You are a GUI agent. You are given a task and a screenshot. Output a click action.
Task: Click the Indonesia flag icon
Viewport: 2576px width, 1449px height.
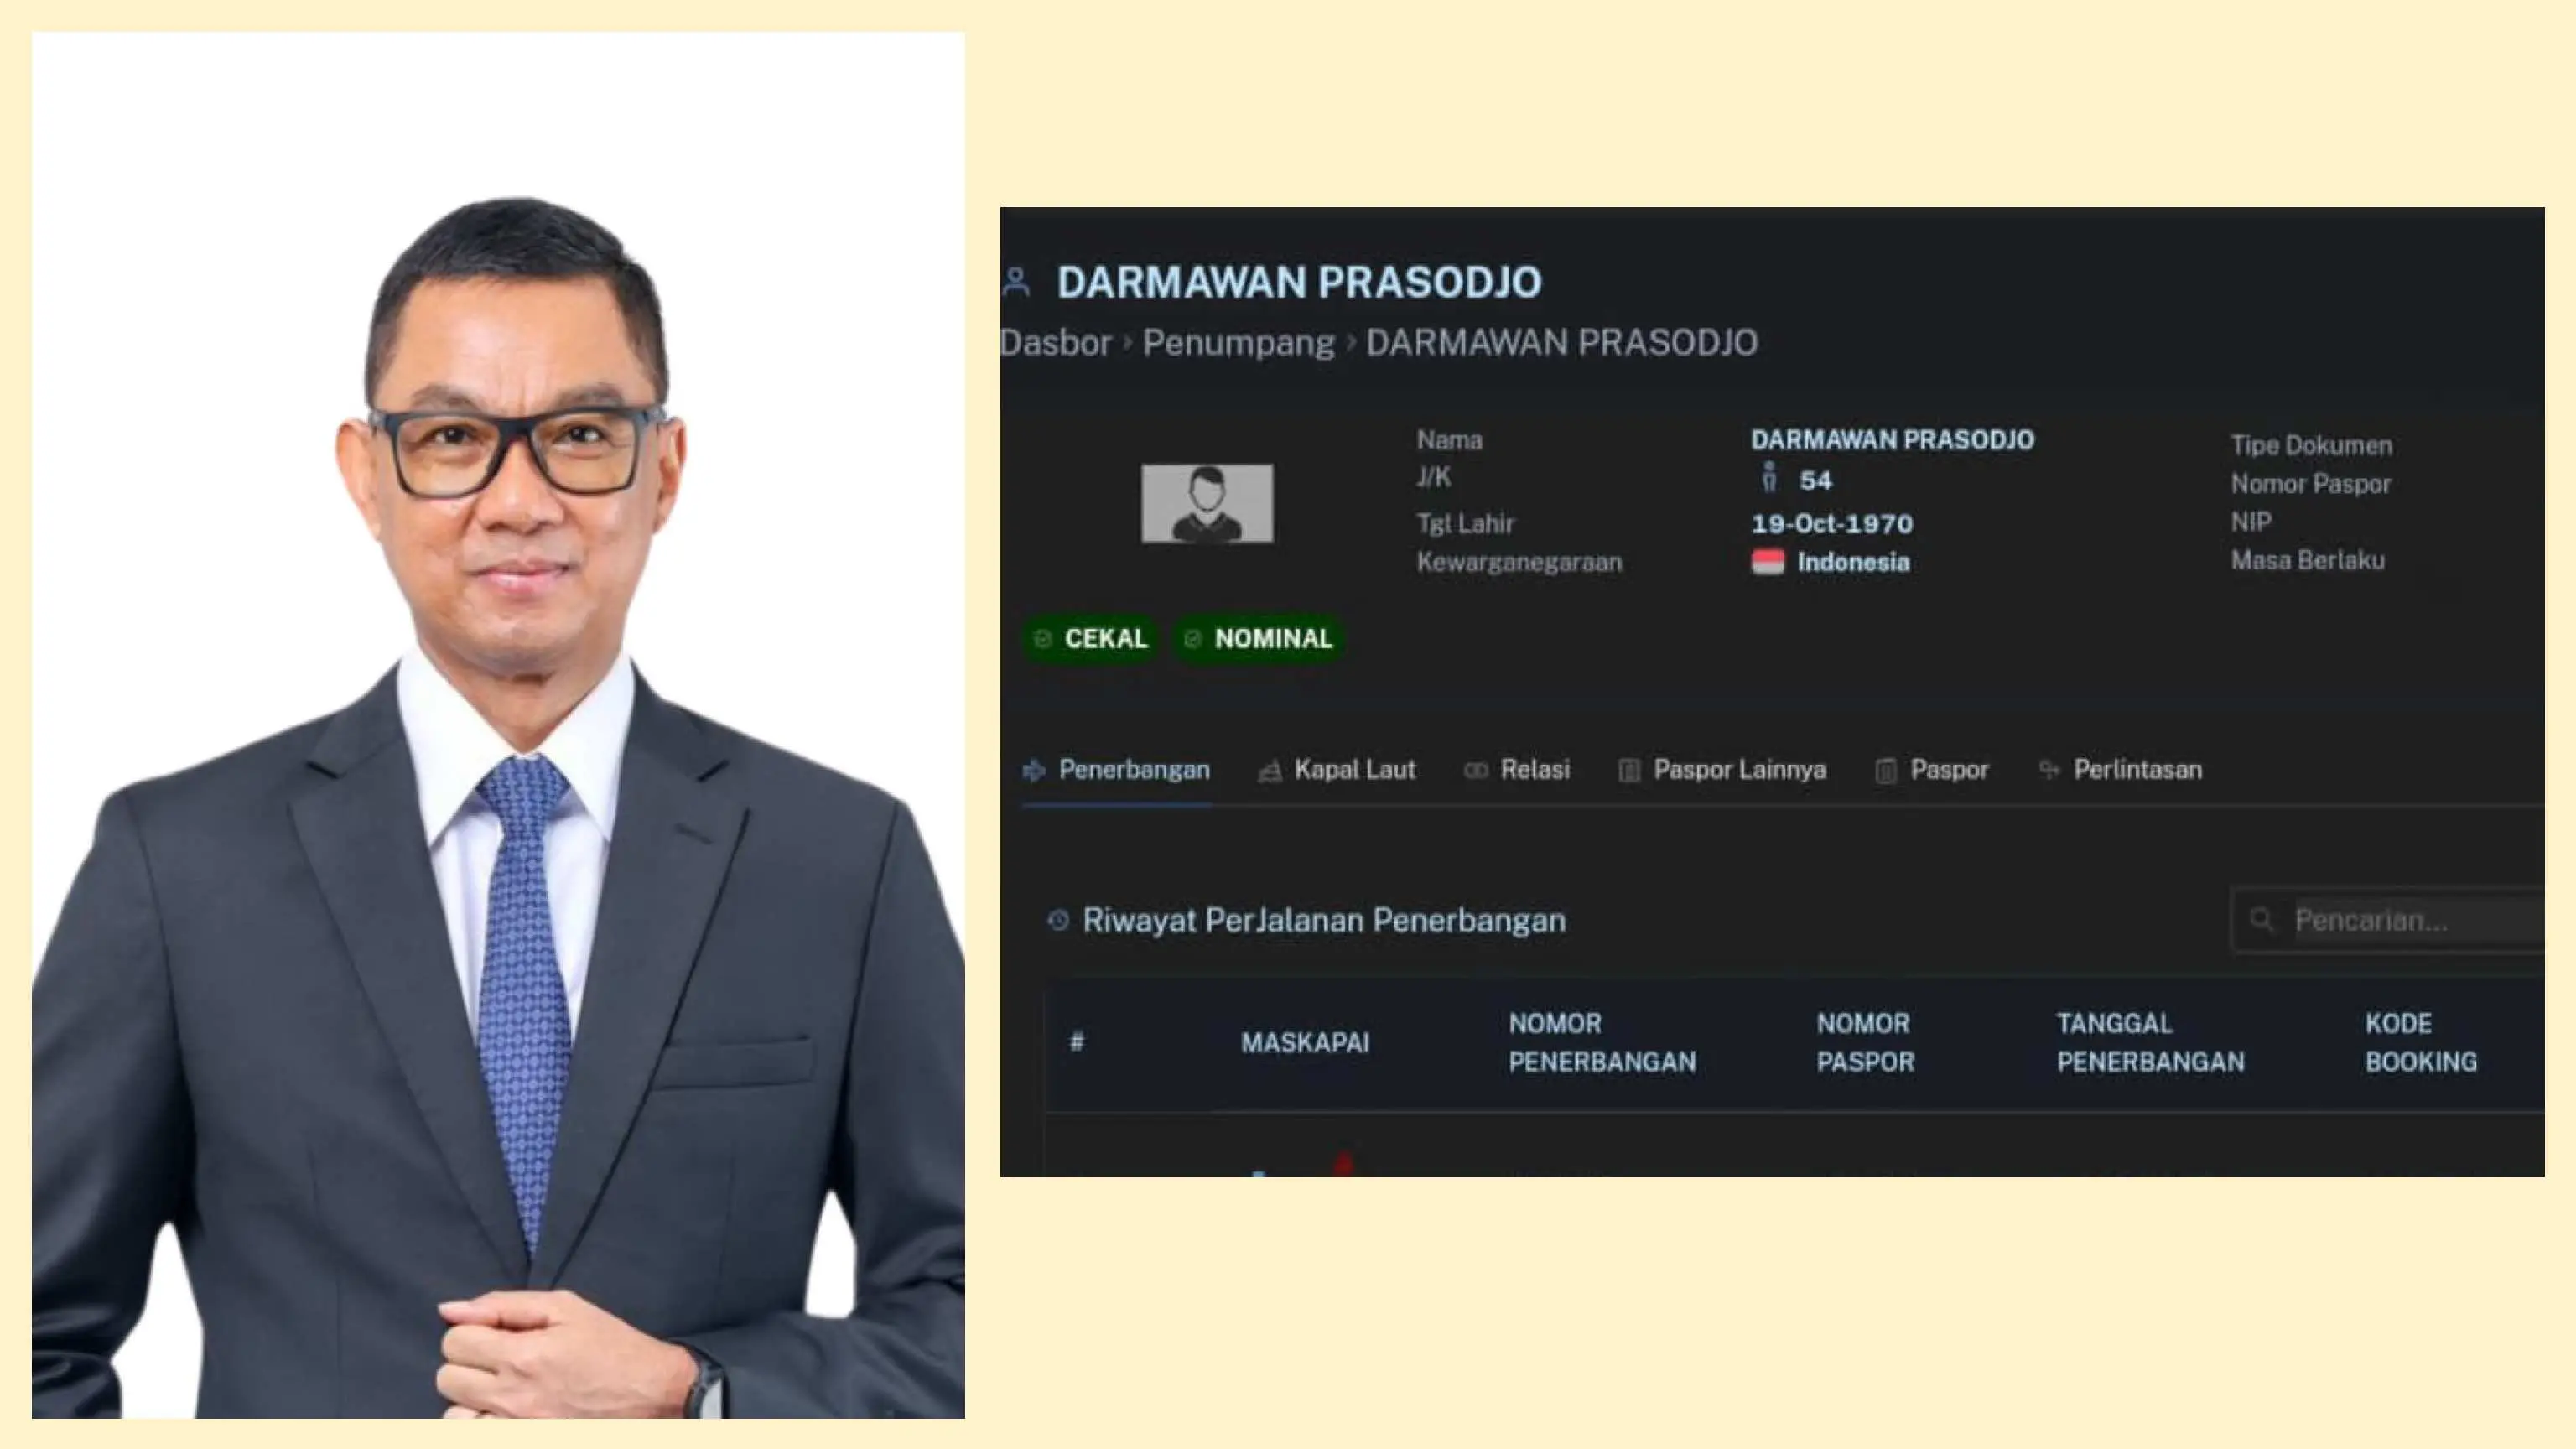coord(1767,562)
